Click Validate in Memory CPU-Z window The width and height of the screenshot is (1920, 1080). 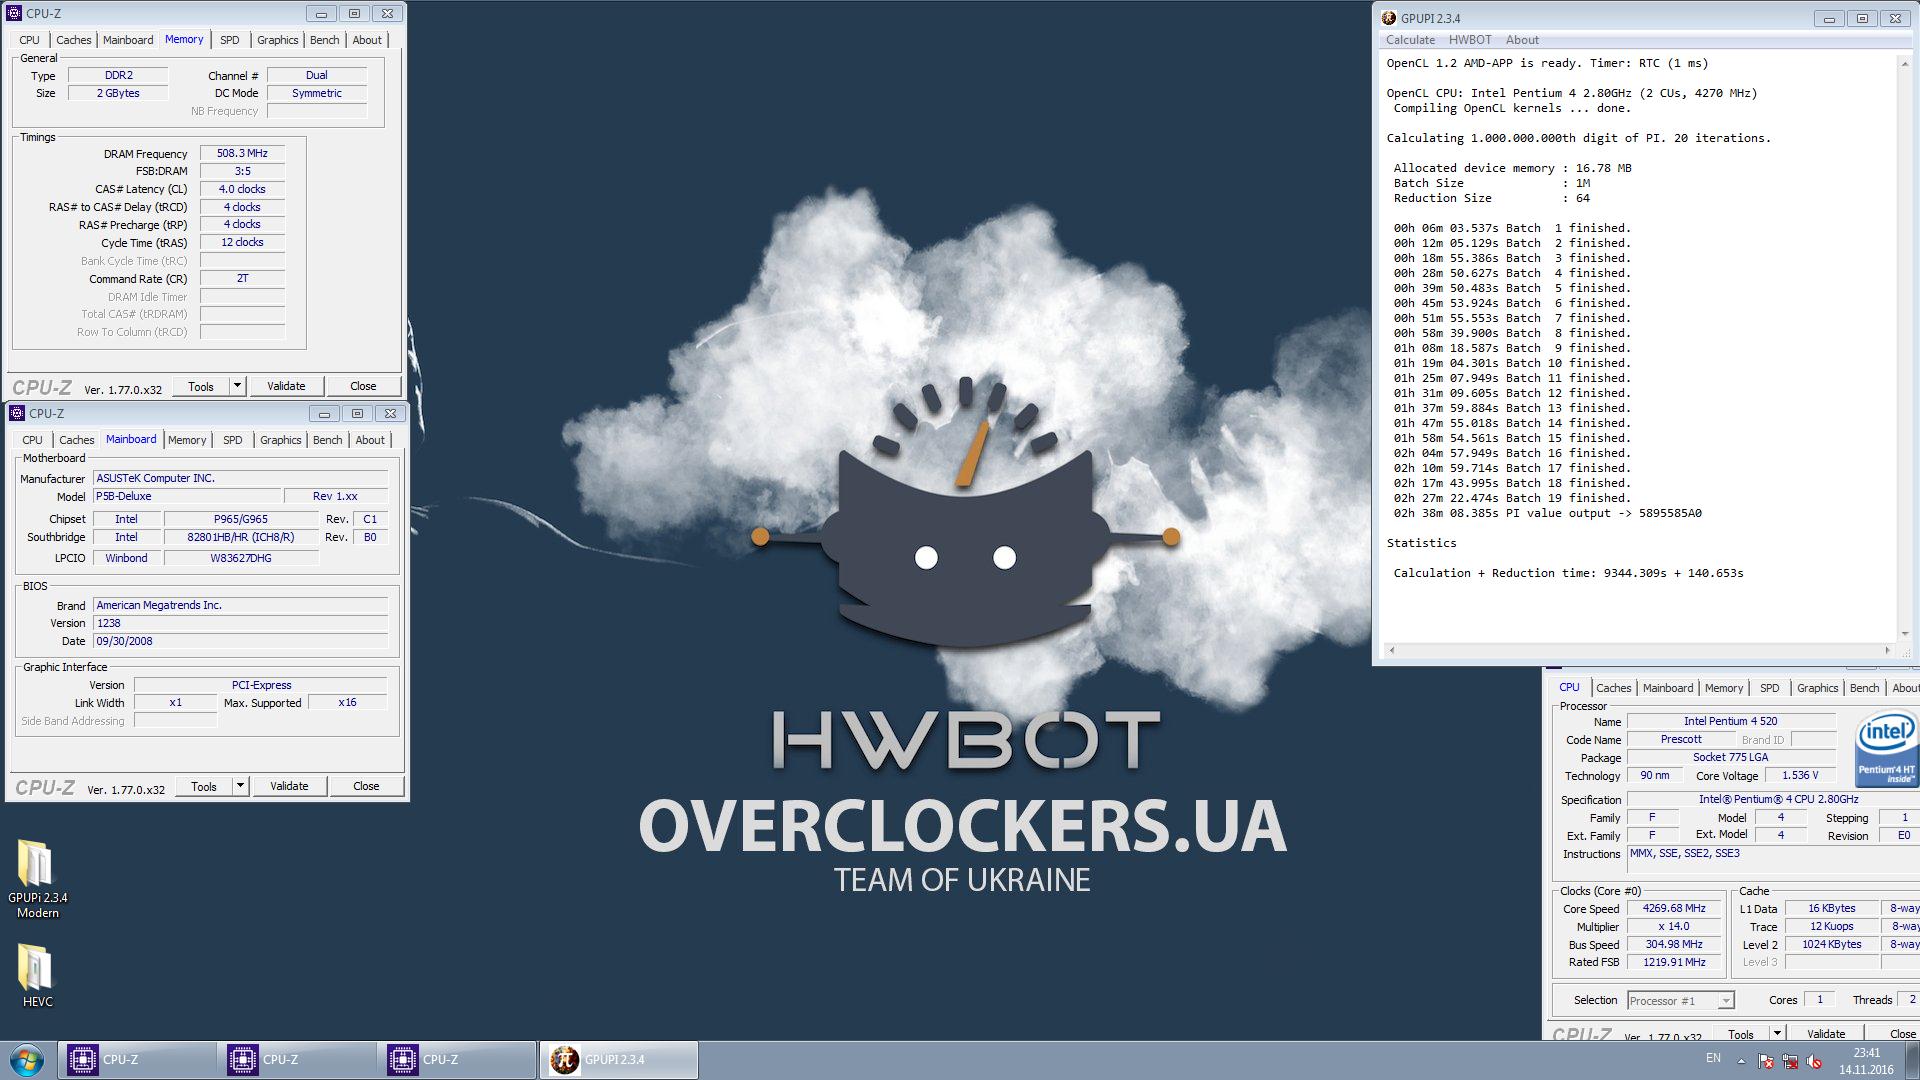tap(287, 386)
